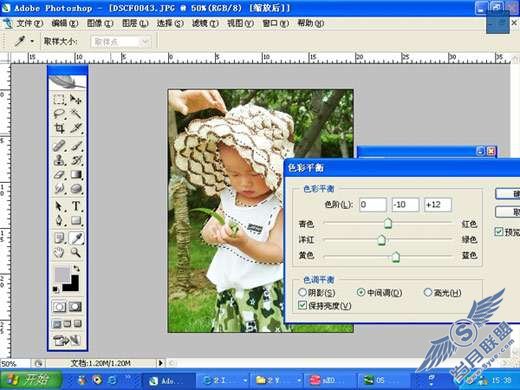
Task: Switch to Quick Mask mode
Action: pyautogui.click(x=75, y=307)
